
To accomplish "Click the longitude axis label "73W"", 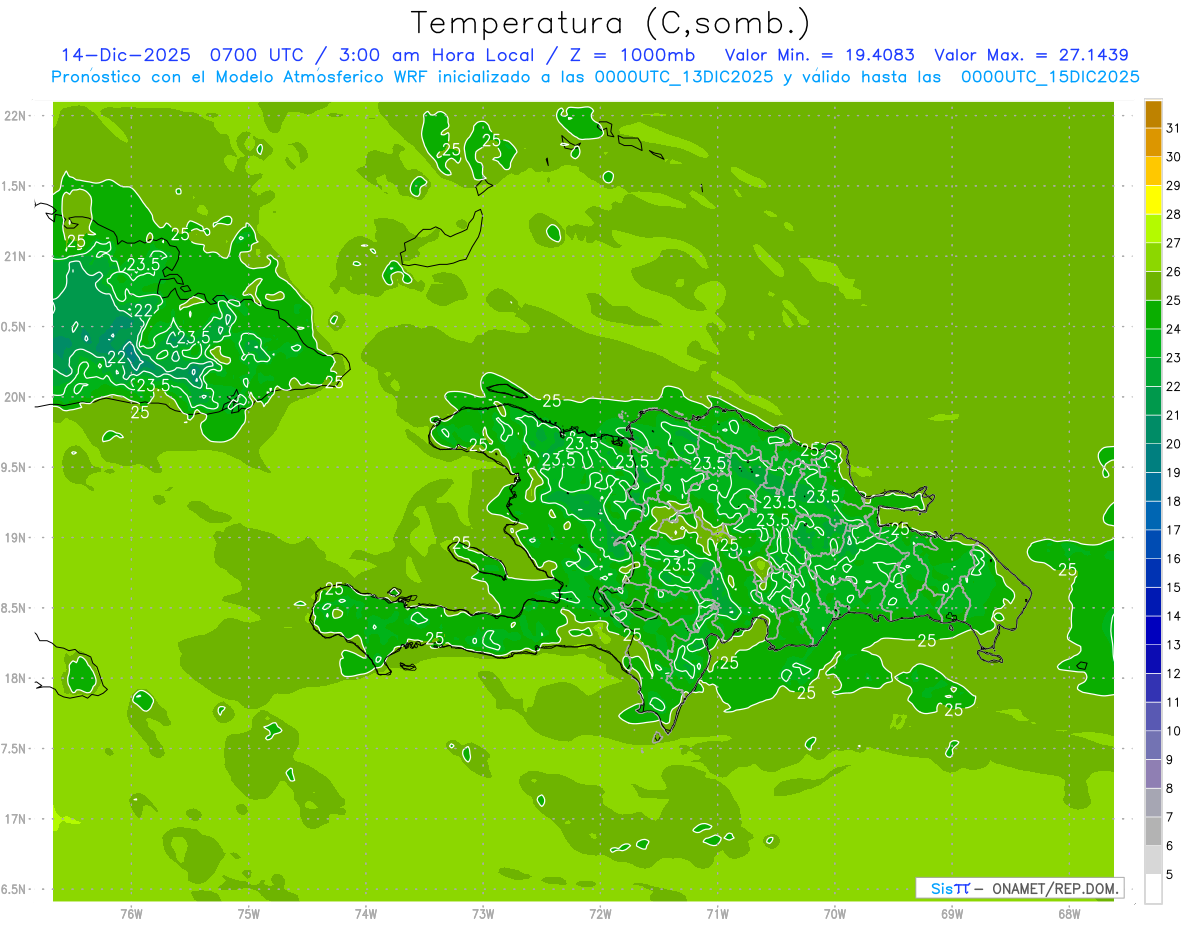I will [x=482, y=914].
